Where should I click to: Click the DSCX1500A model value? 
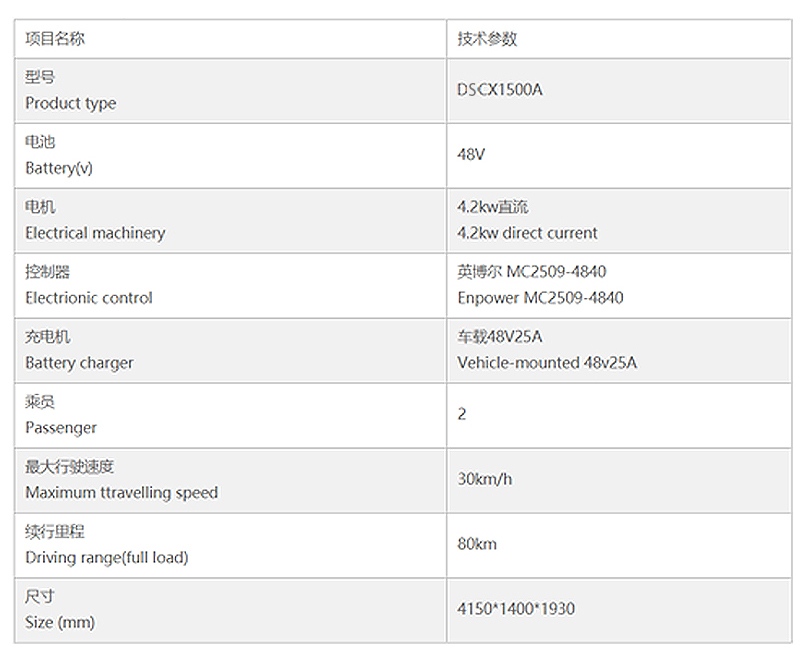coord(500,90)
